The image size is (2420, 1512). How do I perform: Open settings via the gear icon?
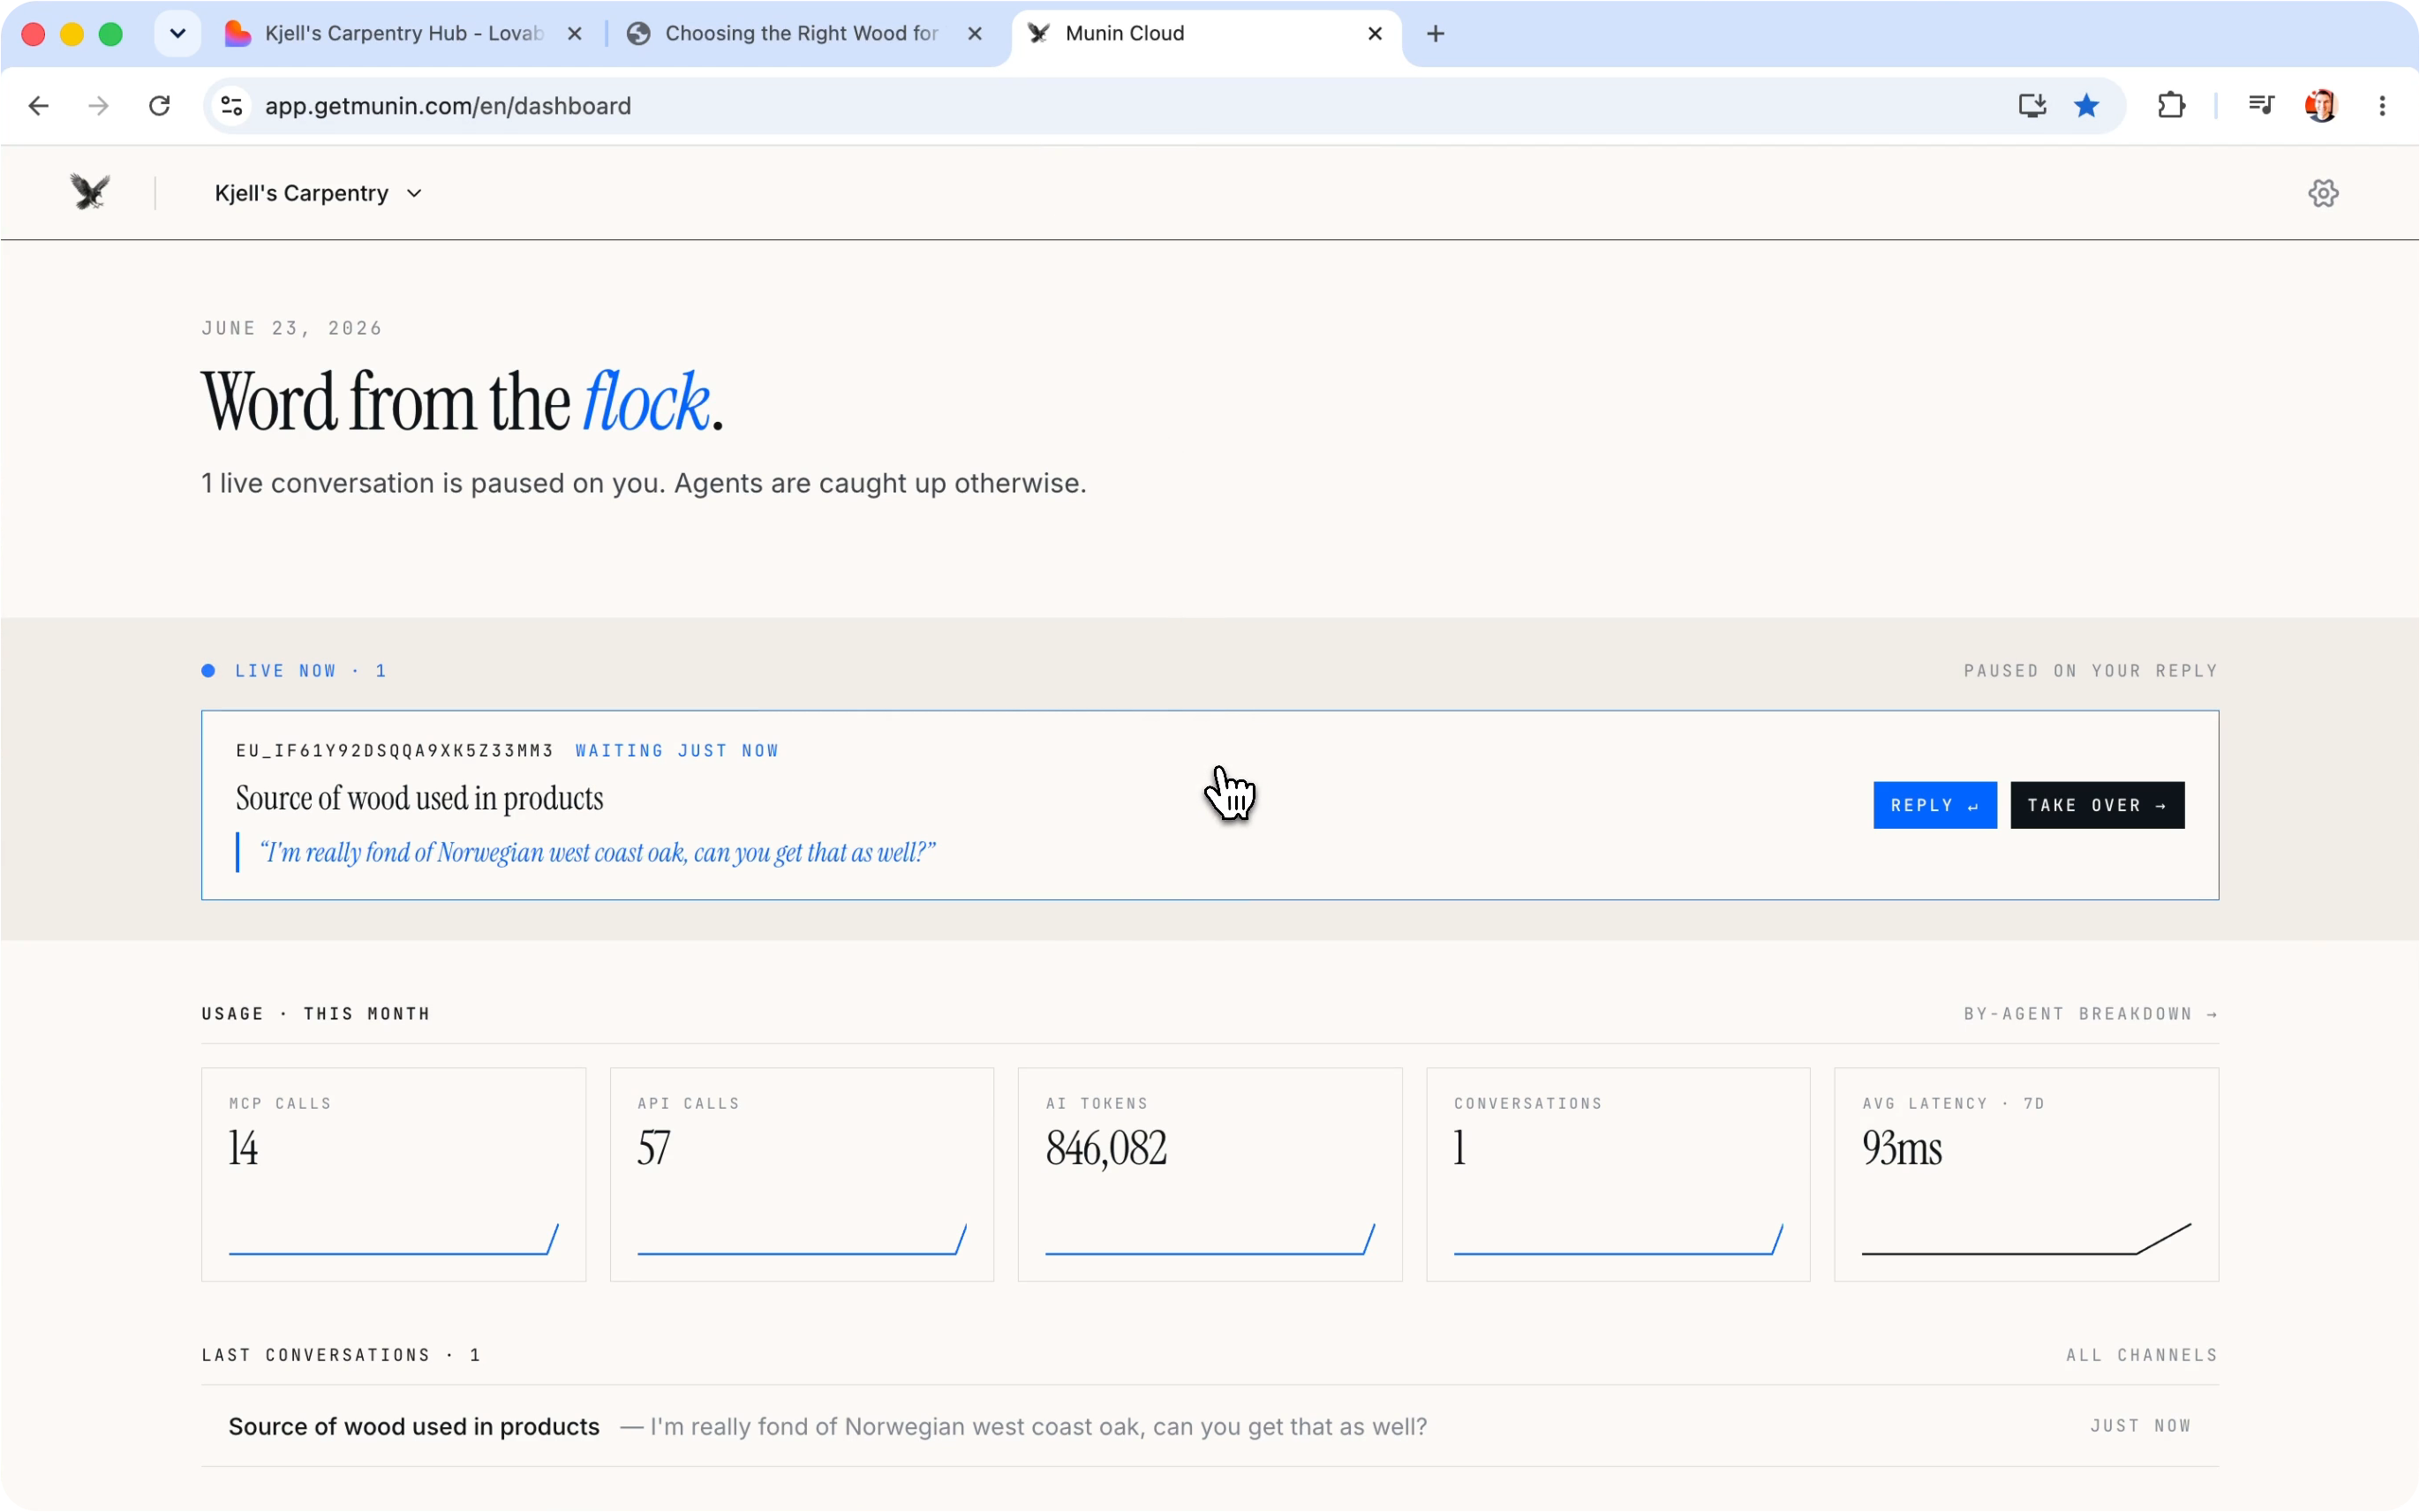click(x=2322, y=193)
